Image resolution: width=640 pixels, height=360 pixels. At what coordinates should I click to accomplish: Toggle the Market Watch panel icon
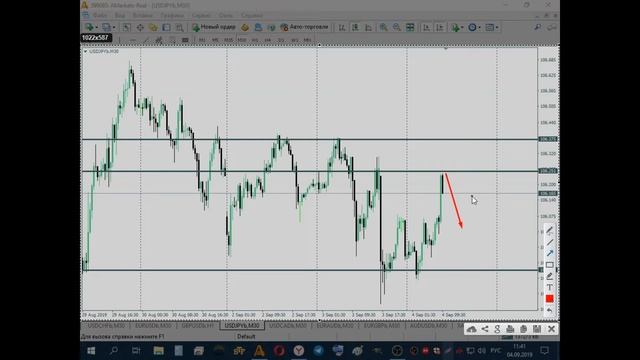[127, 27]
